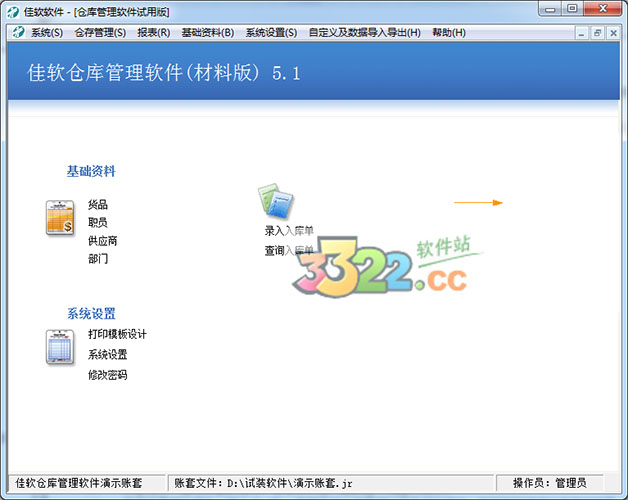Click the 系统设置 blue template icon
The height and width of the screenshot is (500, 628).
[60, 347]
